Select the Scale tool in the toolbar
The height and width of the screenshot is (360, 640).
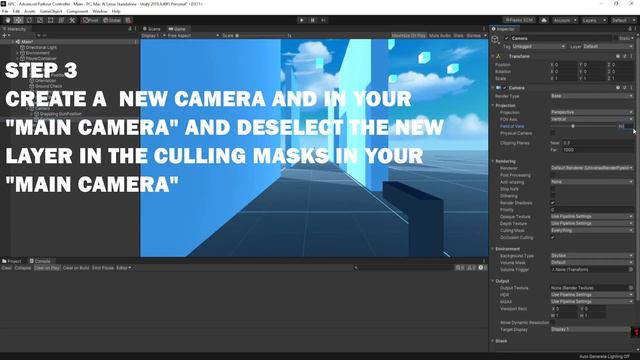[40, 20]
